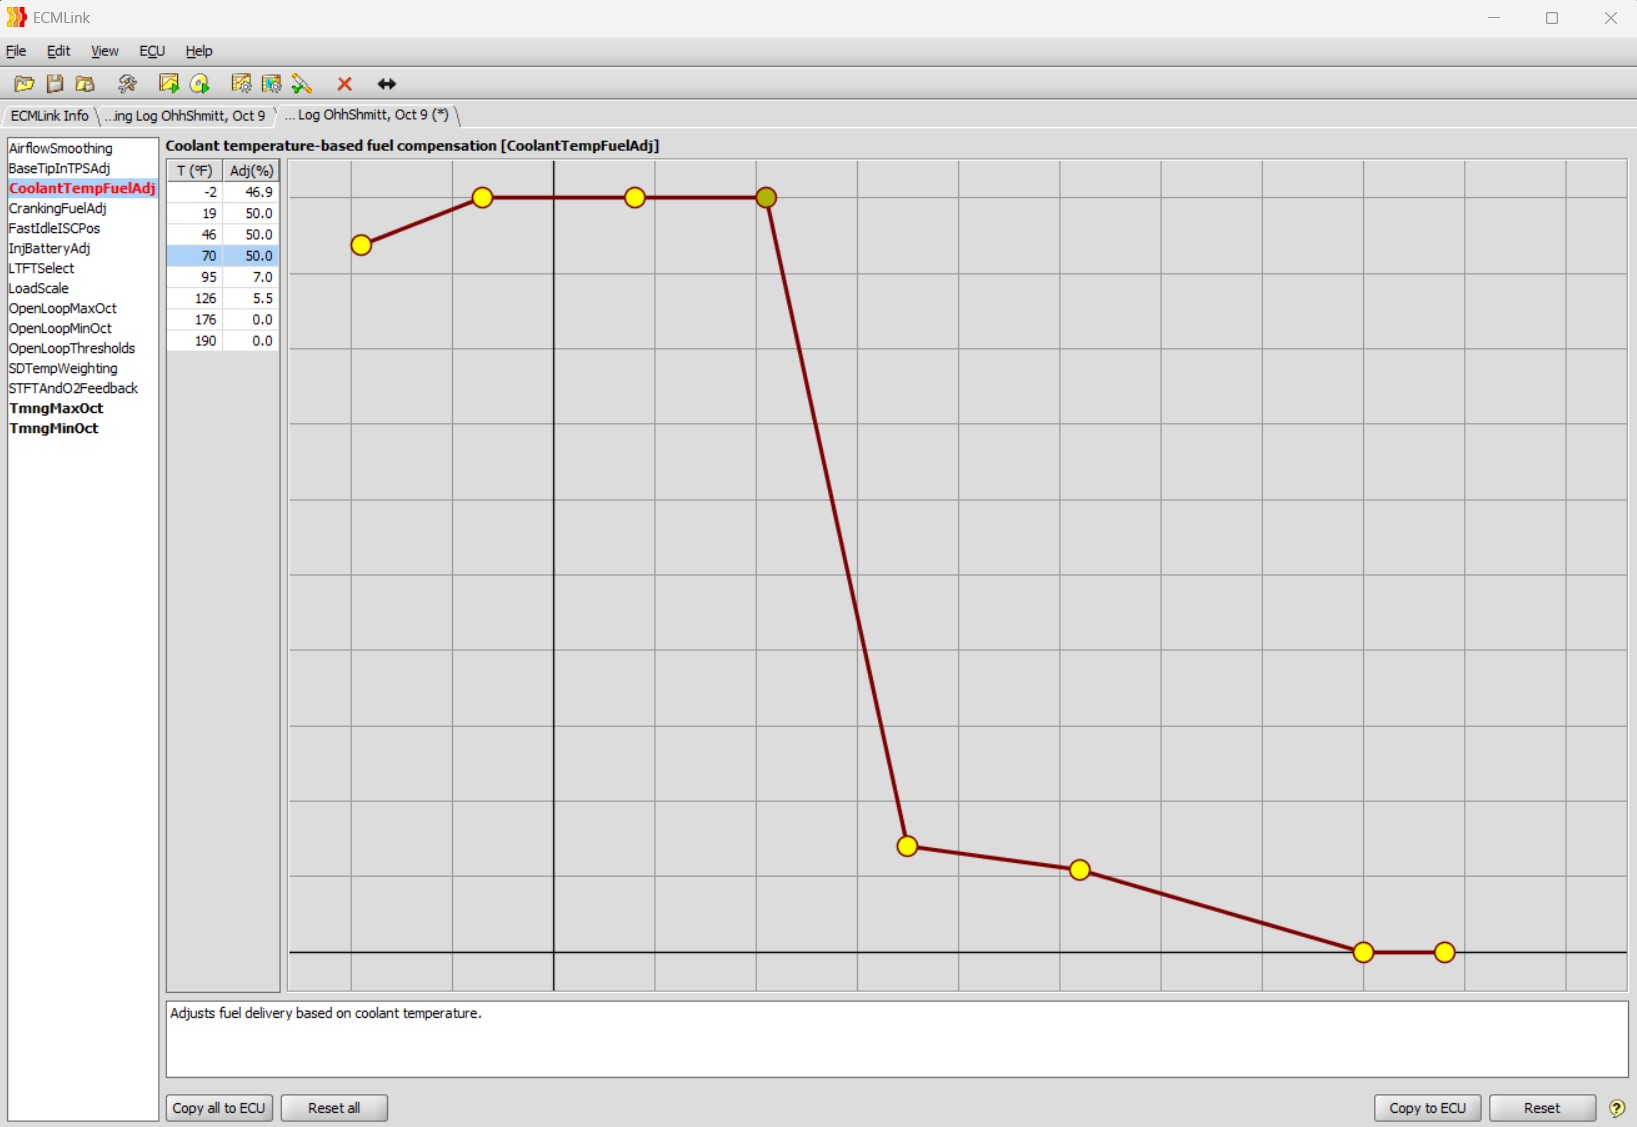Click the Reset button

[1542, 1108]
